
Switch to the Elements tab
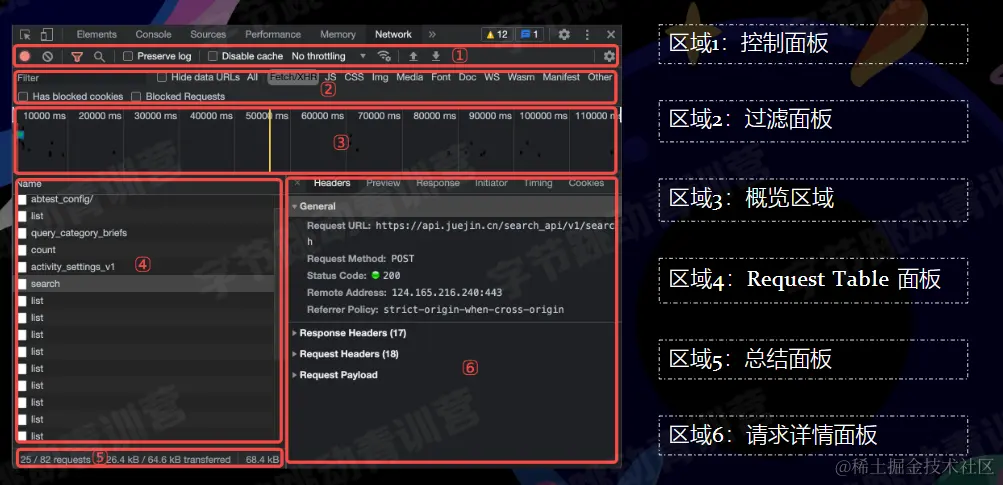pos(97,35)
